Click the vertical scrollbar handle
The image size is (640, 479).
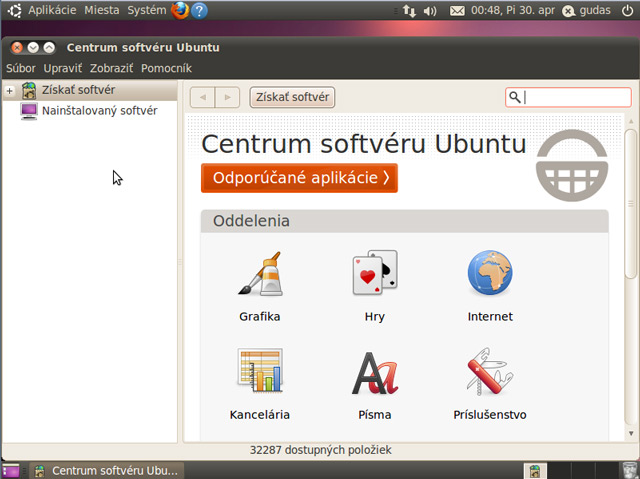point(631,204)
